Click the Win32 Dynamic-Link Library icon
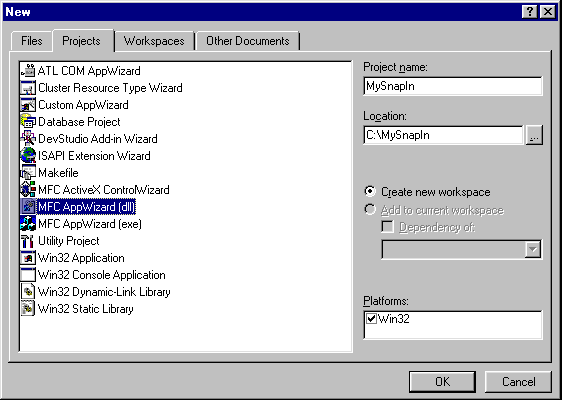 click(28, 292)
